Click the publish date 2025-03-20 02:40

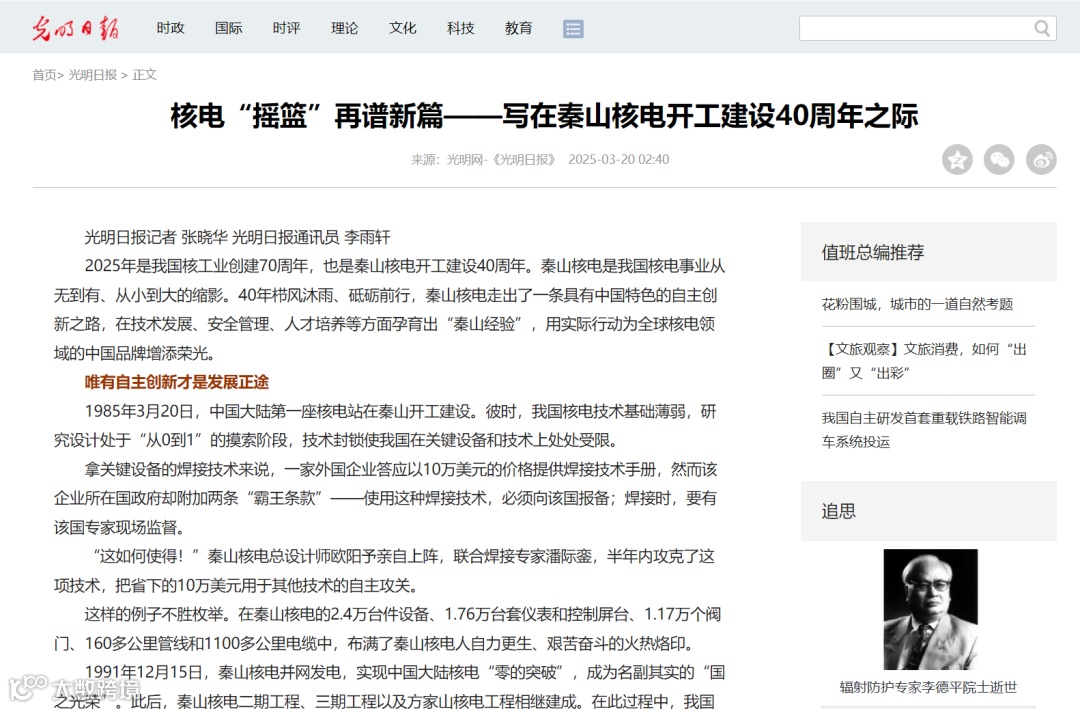[619, 160]
